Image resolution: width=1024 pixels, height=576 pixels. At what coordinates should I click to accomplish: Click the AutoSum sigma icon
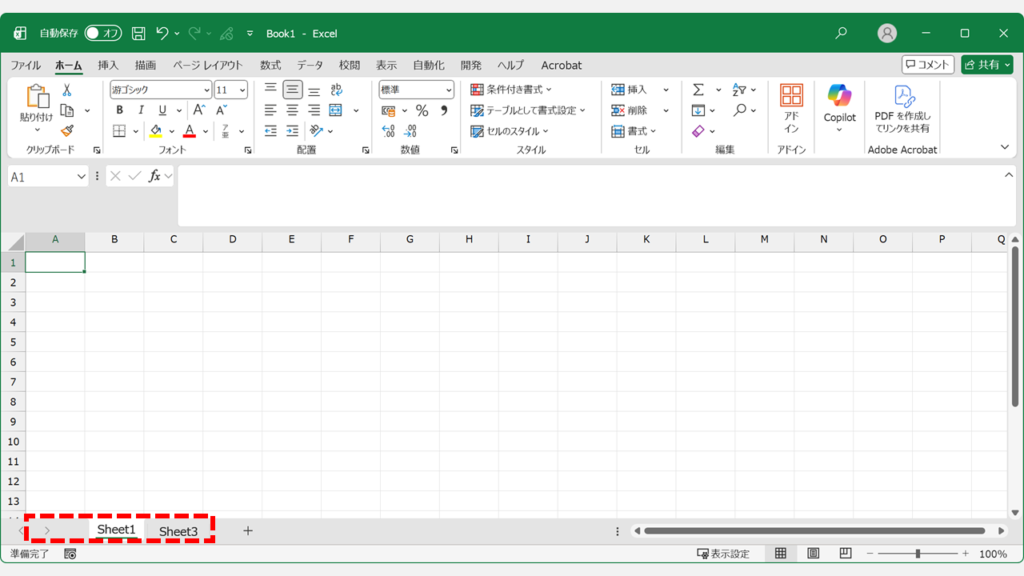click(x=698, y=90)
